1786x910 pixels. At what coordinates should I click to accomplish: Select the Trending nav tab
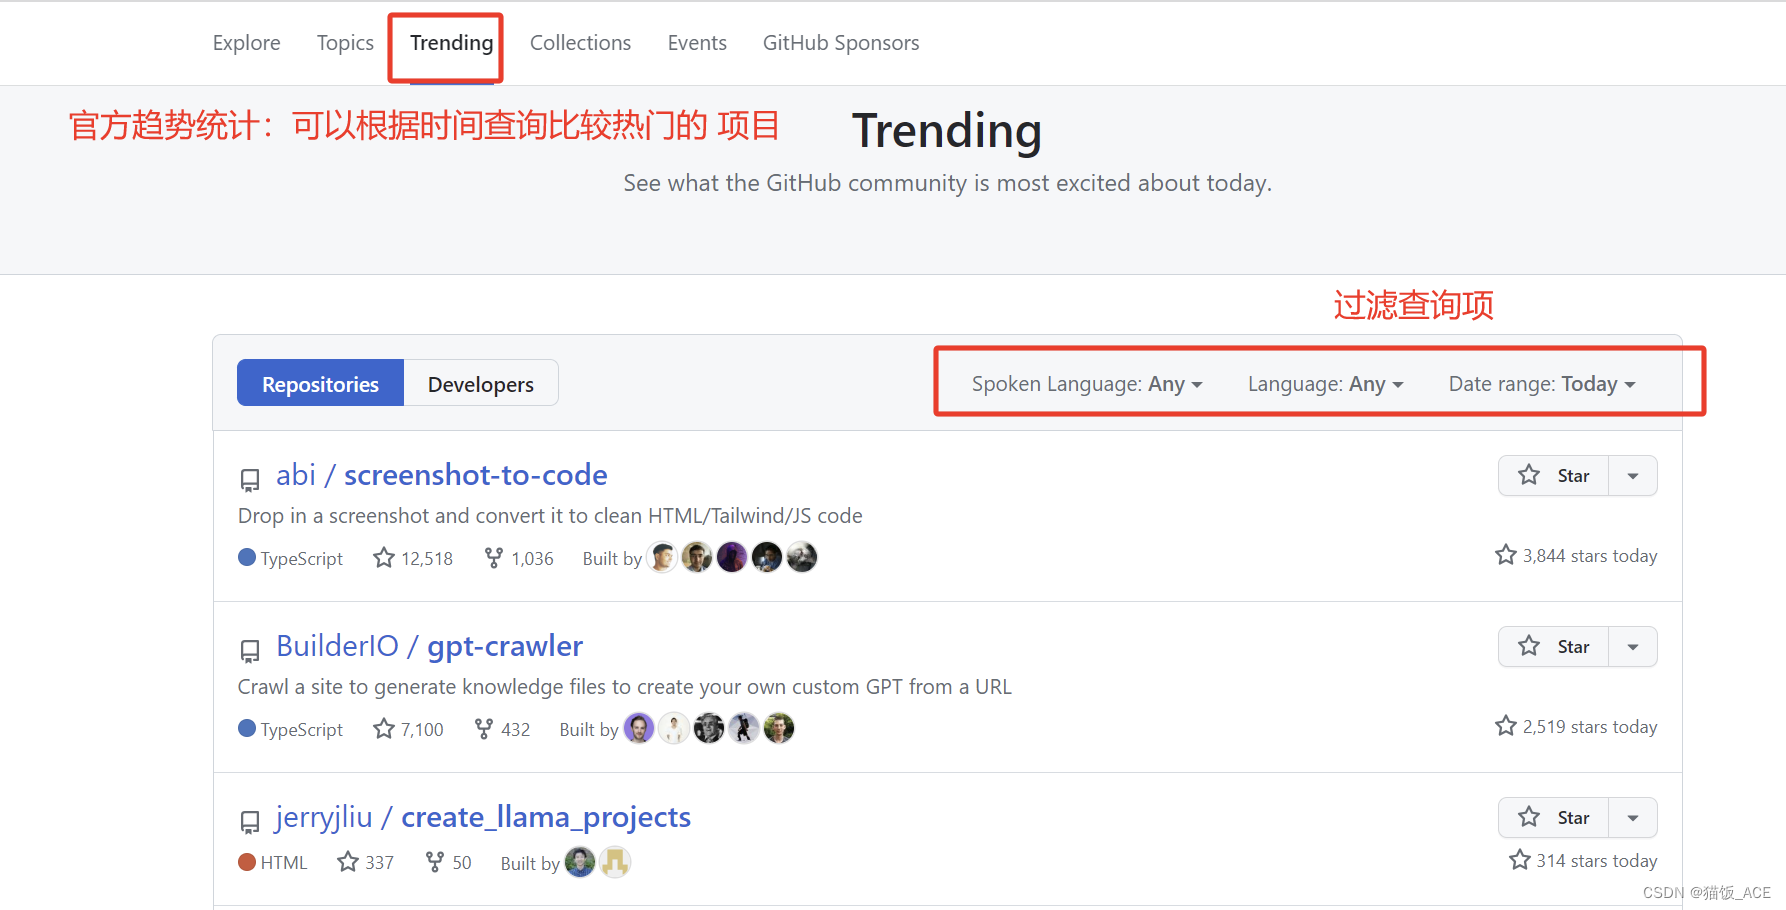(451, 43)
